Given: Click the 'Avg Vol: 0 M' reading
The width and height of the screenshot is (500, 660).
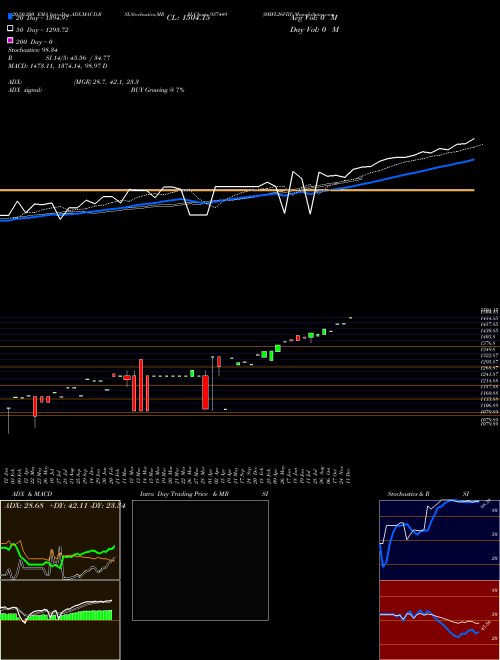Looking at the screenshot, I should tap(314, 18).
